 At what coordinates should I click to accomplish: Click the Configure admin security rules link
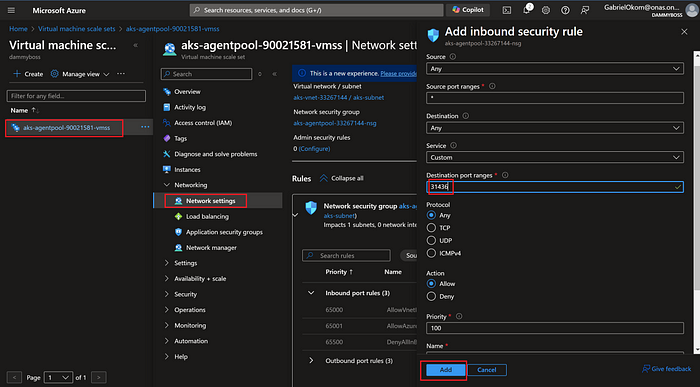pyautogui.click(x=314, y=149)
